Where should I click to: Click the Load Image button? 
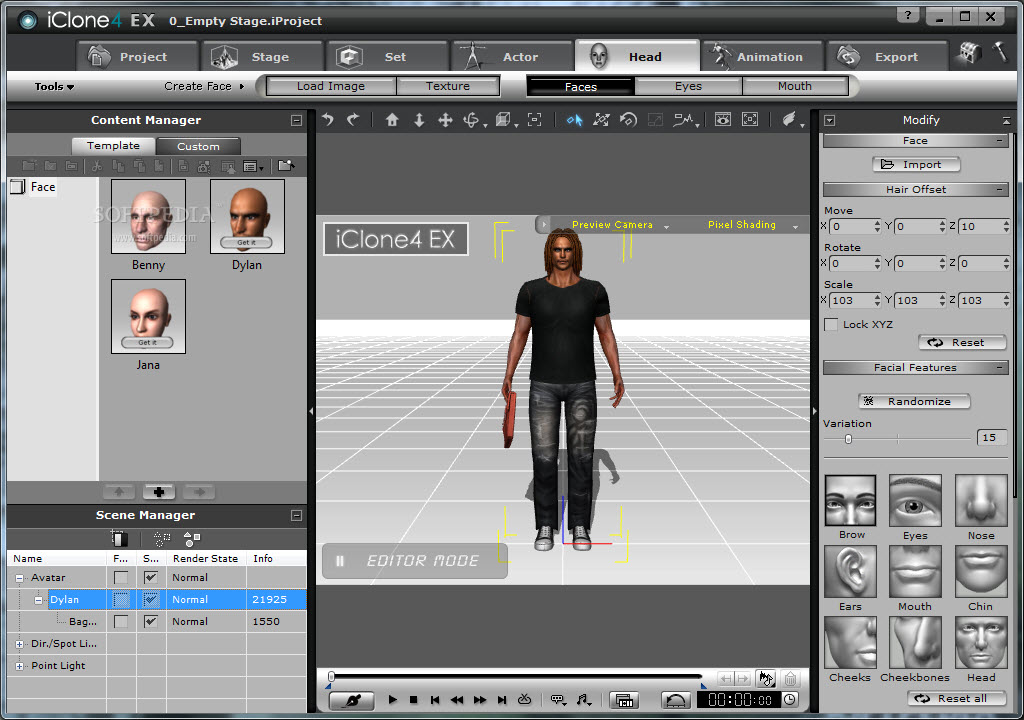tap(331, 86)
